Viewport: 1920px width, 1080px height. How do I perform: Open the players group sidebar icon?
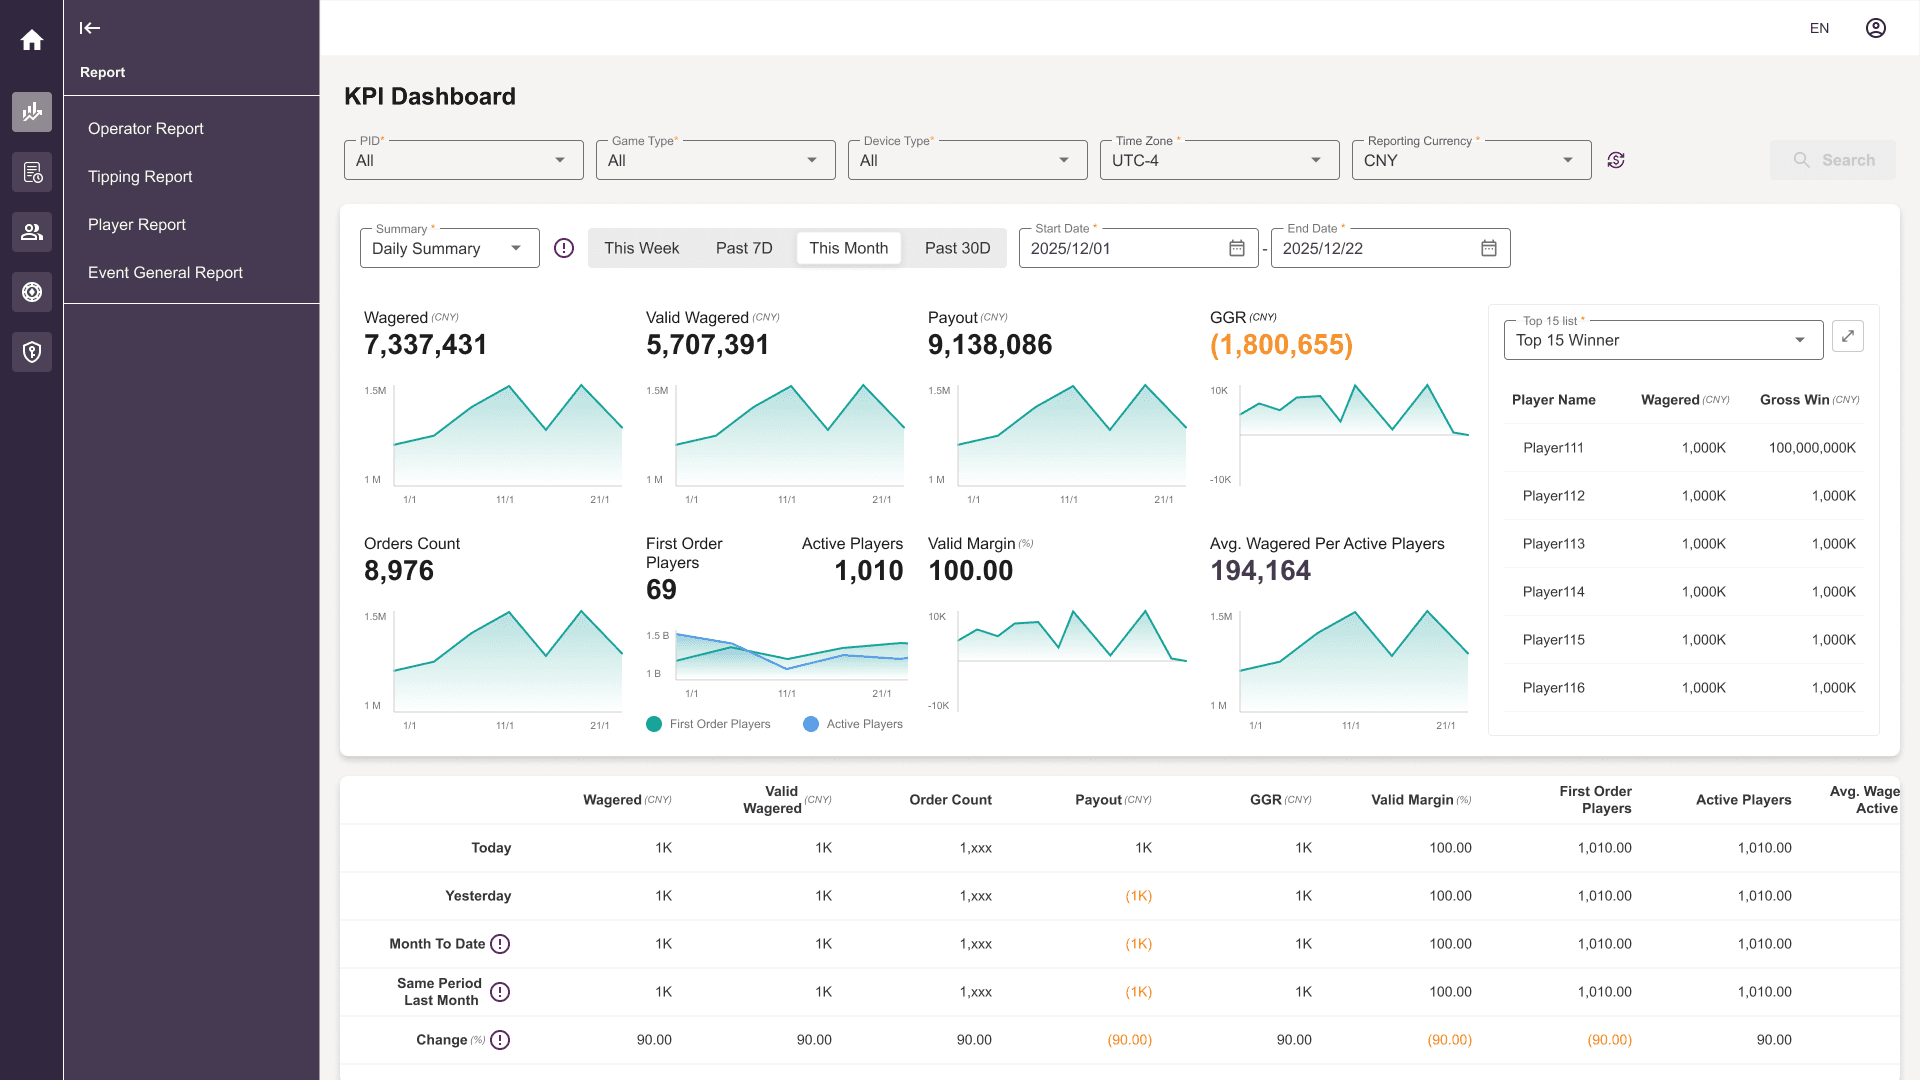pos(32,232)
